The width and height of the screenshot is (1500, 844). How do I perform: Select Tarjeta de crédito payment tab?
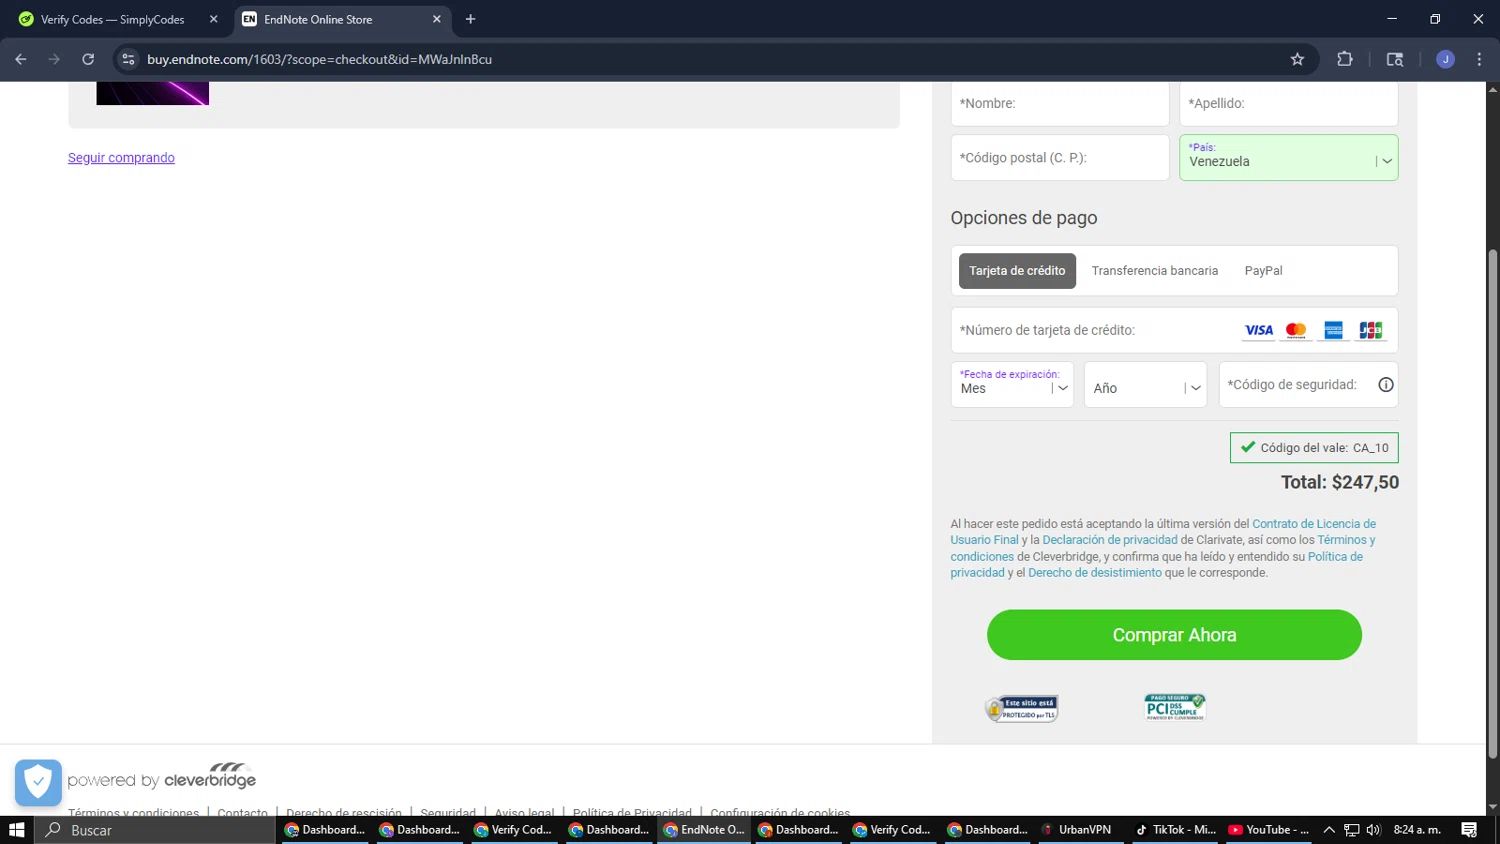[x=1017, y=271]
